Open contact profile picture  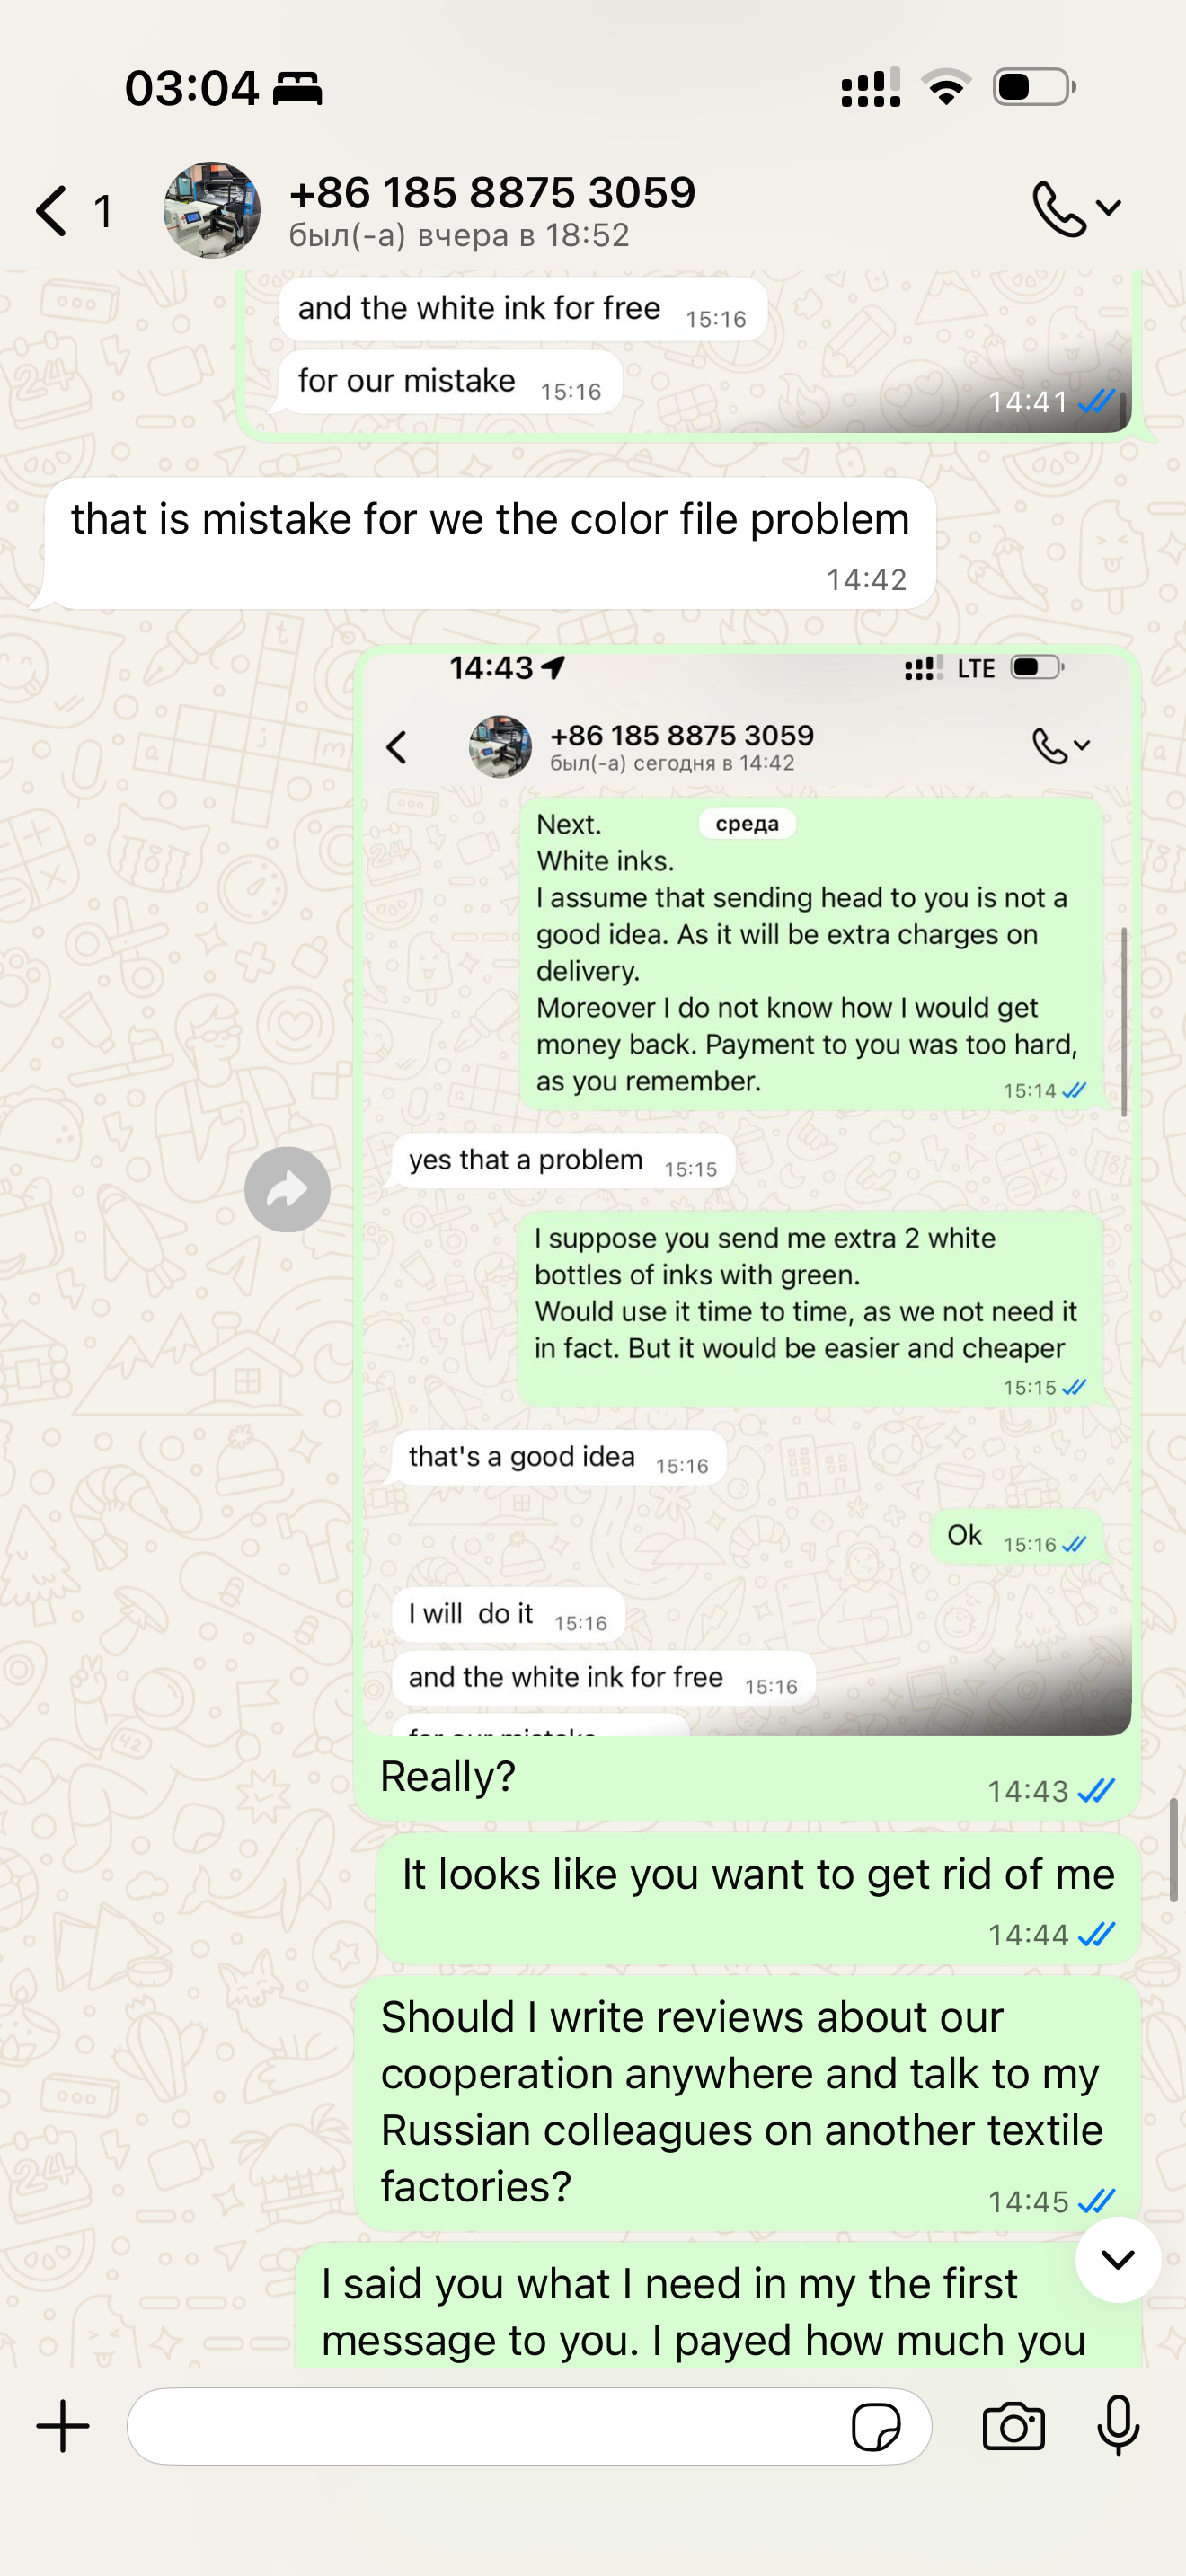[212, 210]
